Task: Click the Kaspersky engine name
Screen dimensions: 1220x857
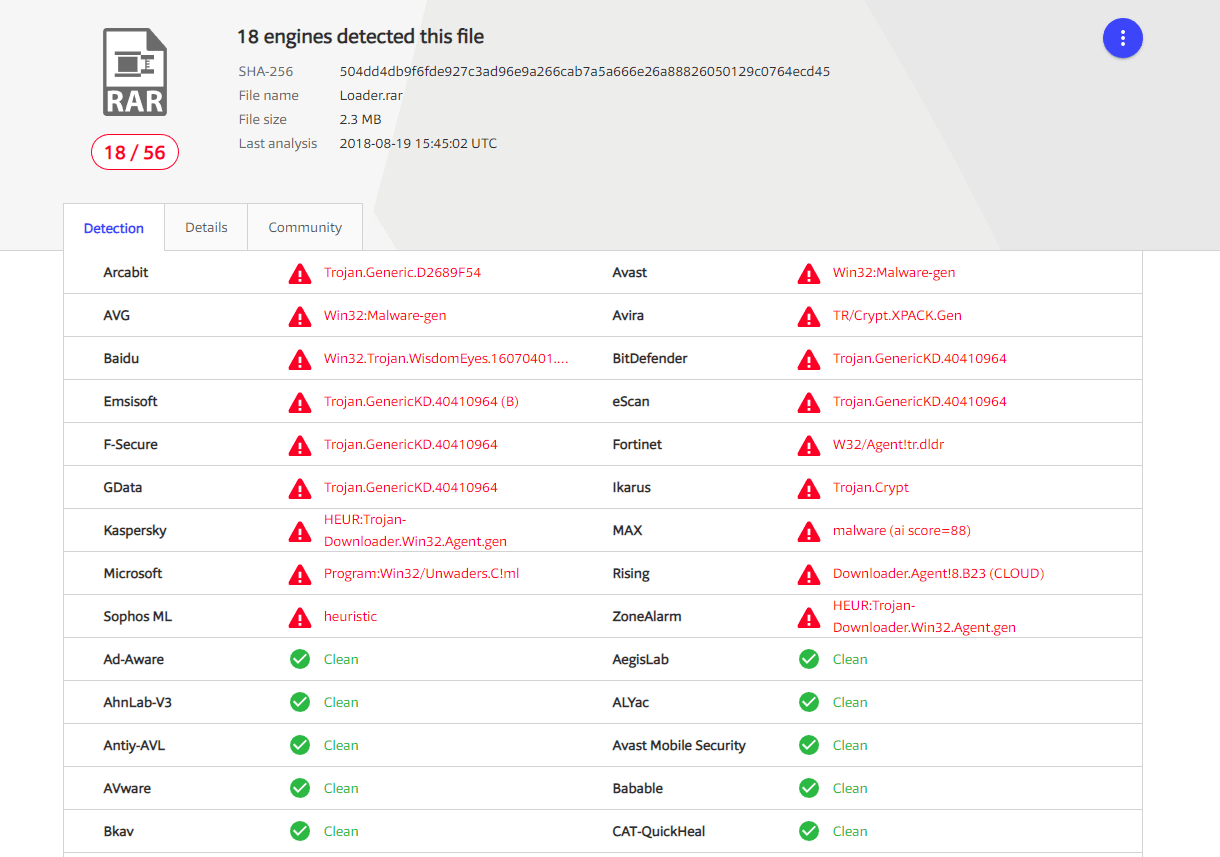Action: 135,530
